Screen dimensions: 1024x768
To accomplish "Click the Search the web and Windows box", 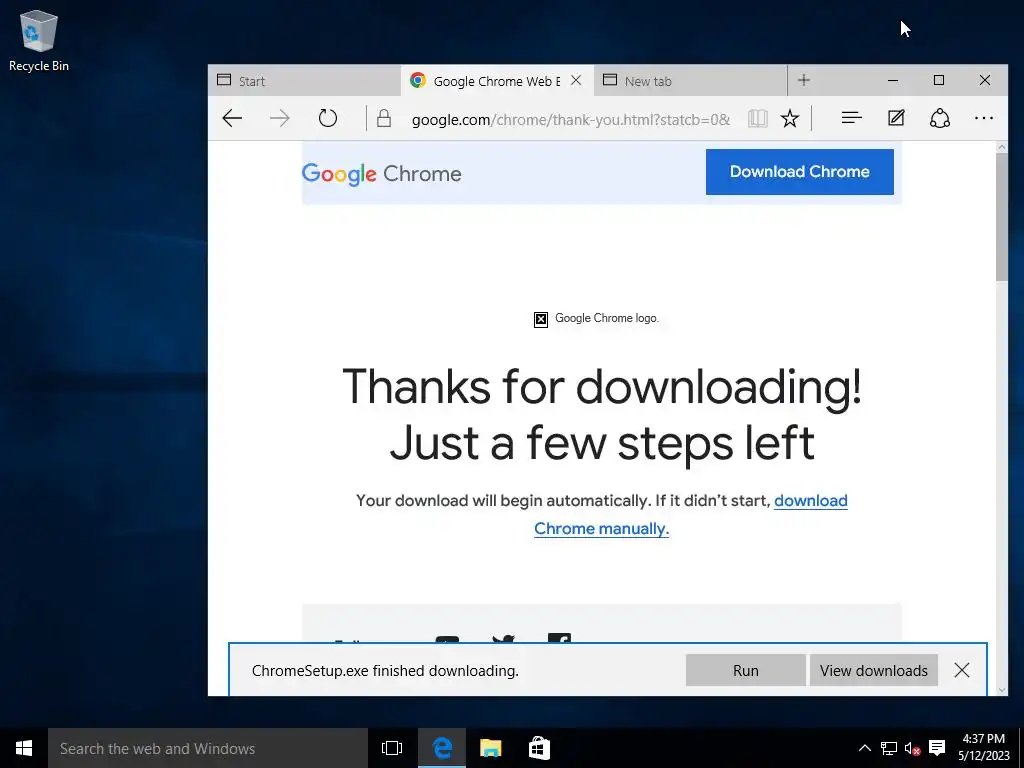I will (208, 748).
